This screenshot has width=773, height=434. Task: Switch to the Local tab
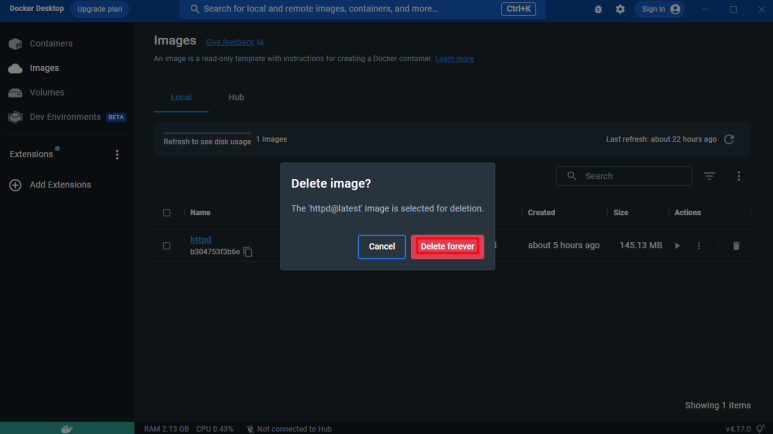click(181, 97)
